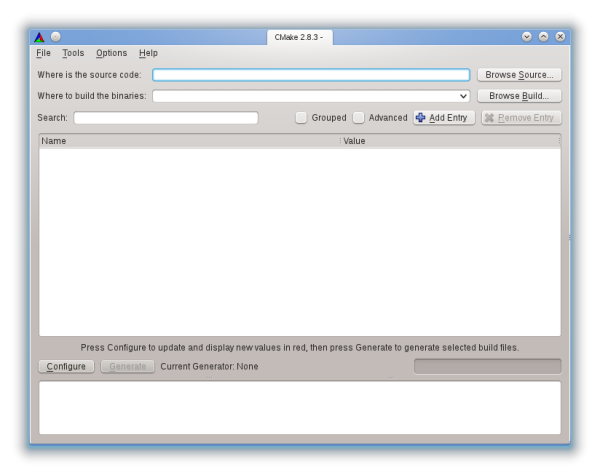Open the Options menu

pos(111,53)
